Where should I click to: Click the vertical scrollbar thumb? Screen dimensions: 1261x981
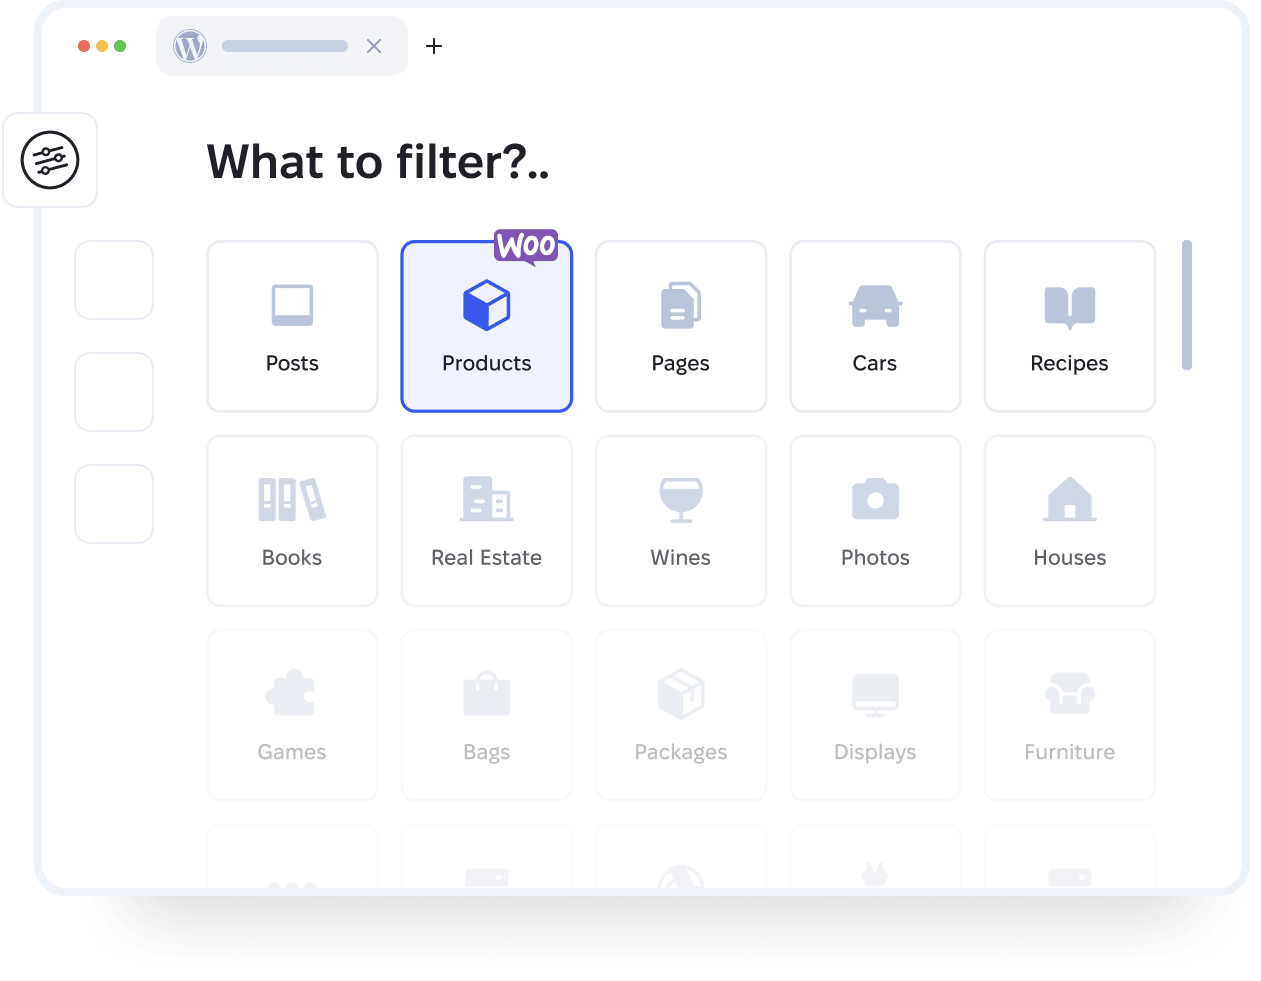1186,305
